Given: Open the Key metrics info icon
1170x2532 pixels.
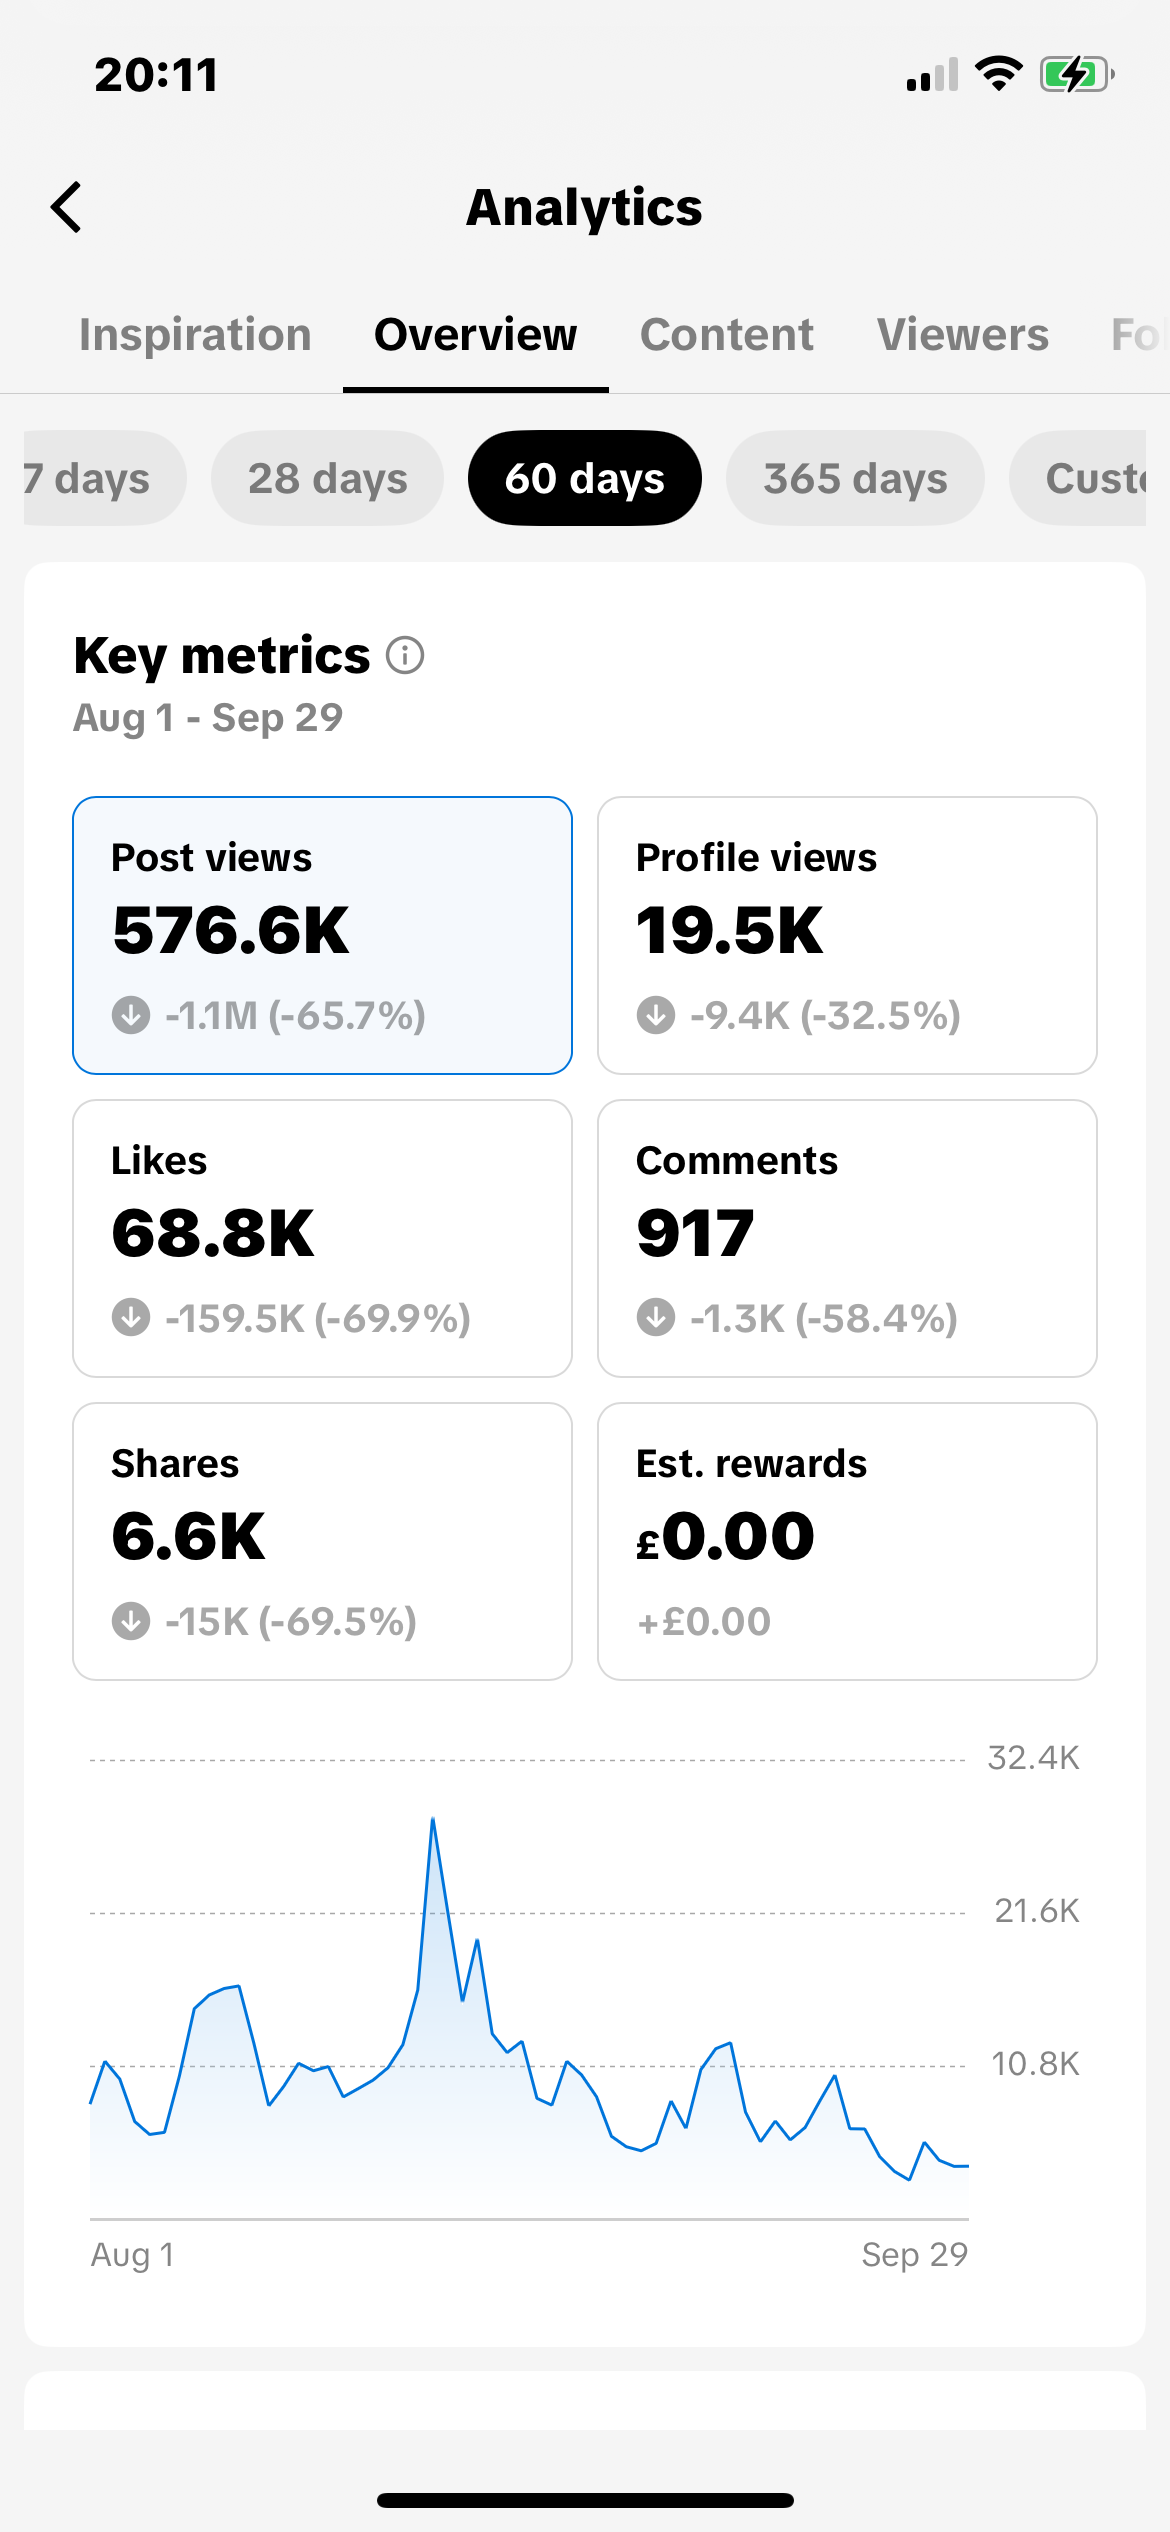Looking at the screenshot, I should click(405, 656).
